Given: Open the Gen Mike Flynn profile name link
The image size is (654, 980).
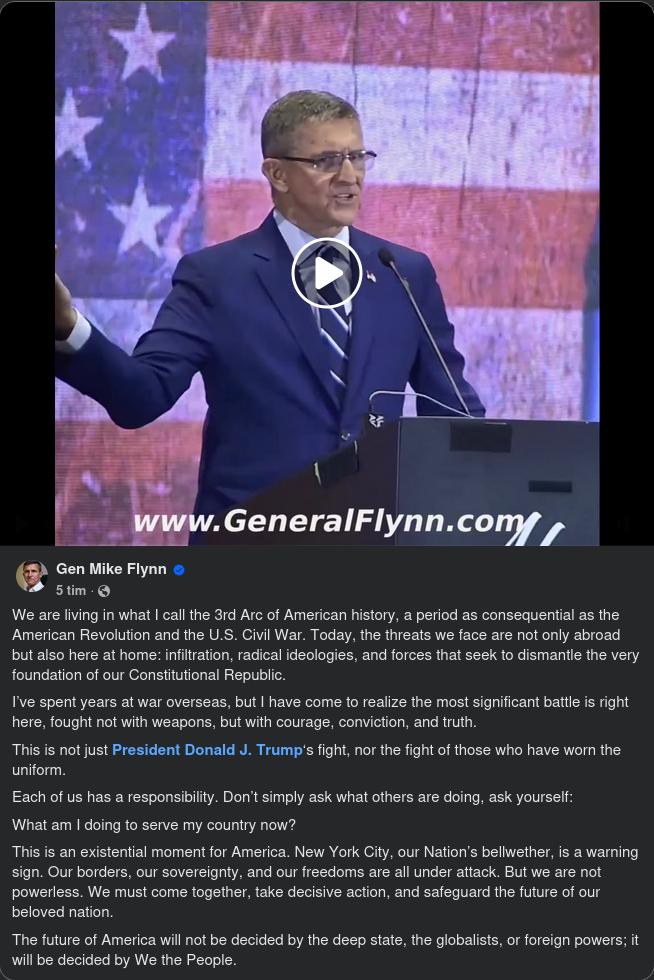Looking at the screenshot, I should [x=111, y=569].
